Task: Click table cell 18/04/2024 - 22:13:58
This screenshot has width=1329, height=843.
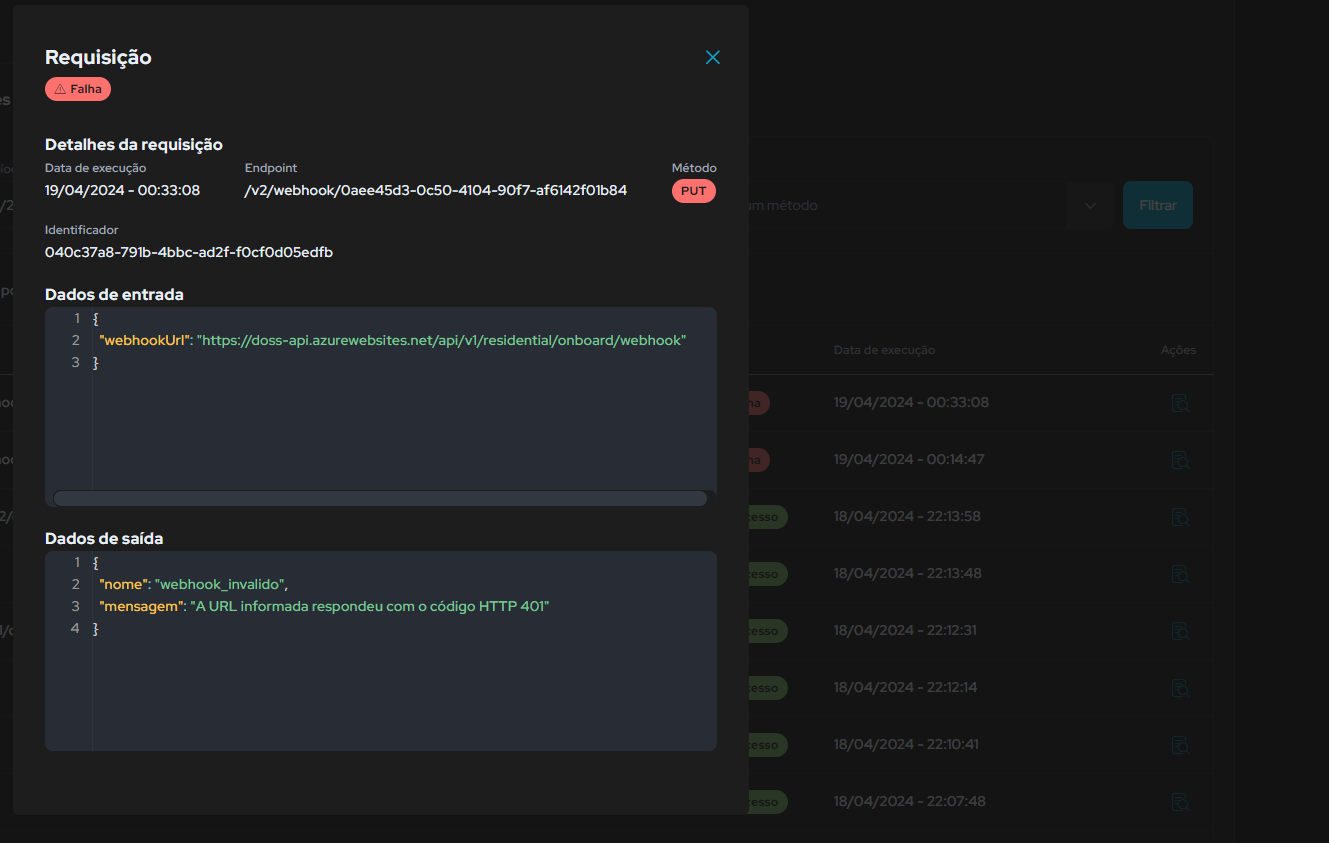Action: coord(907,517)
